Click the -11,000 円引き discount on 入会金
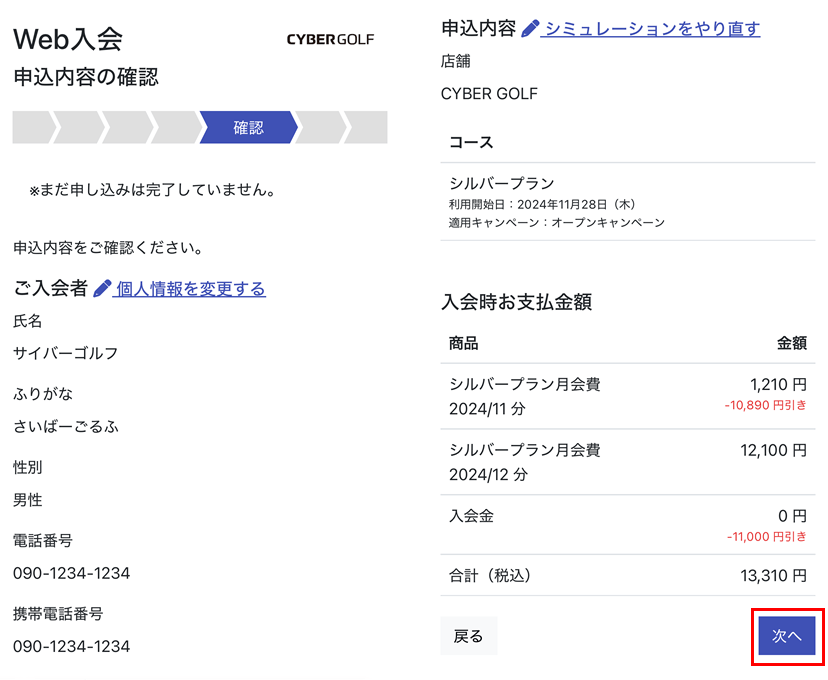The width and height of the screenshot is (828, 680). point(766,537)
